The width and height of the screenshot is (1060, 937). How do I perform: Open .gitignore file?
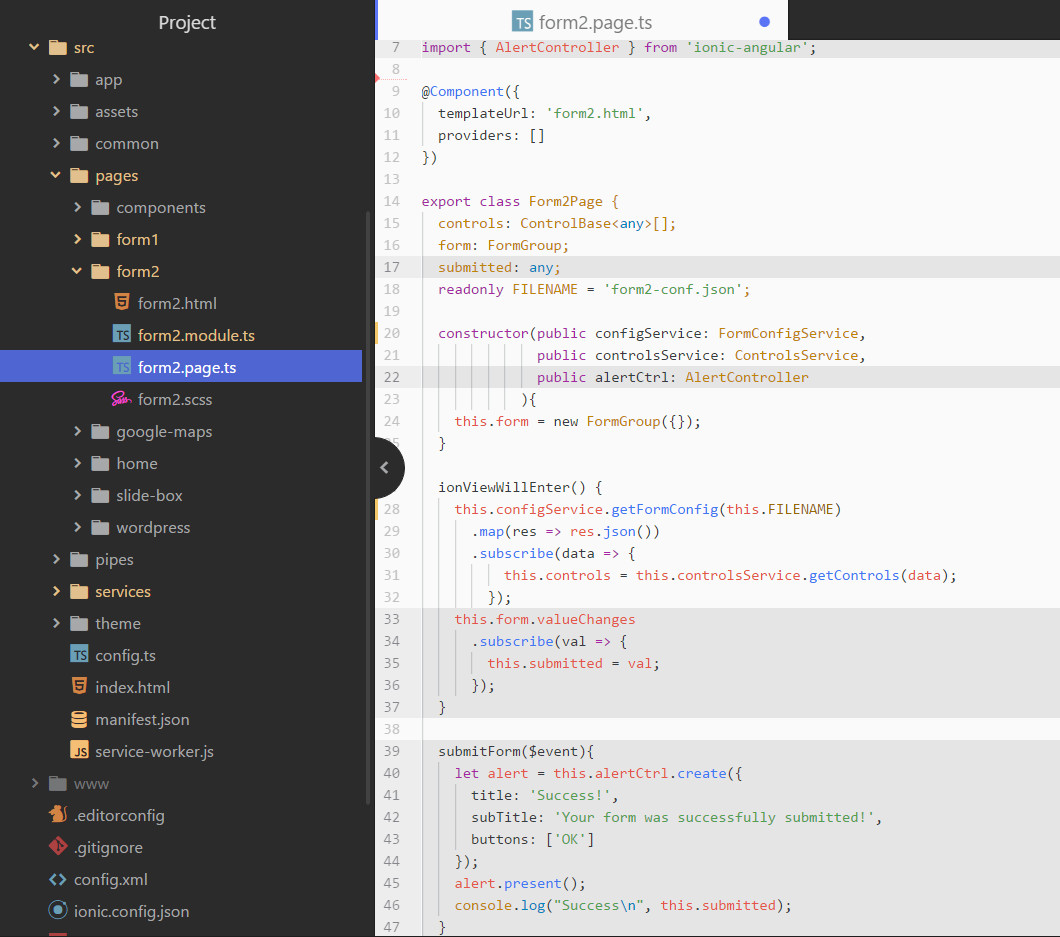108,847
